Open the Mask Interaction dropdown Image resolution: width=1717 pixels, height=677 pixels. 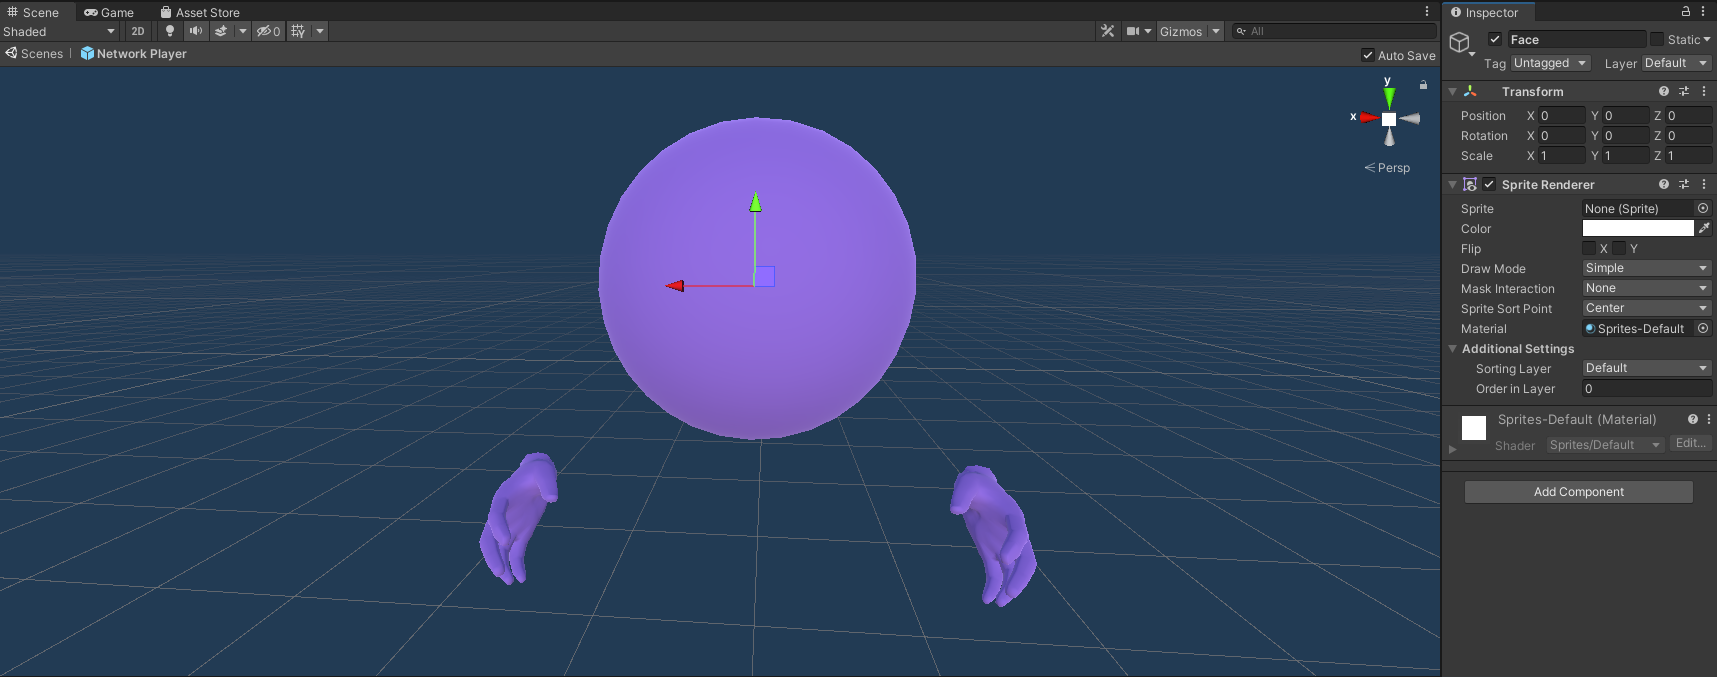pos(1647,288)
